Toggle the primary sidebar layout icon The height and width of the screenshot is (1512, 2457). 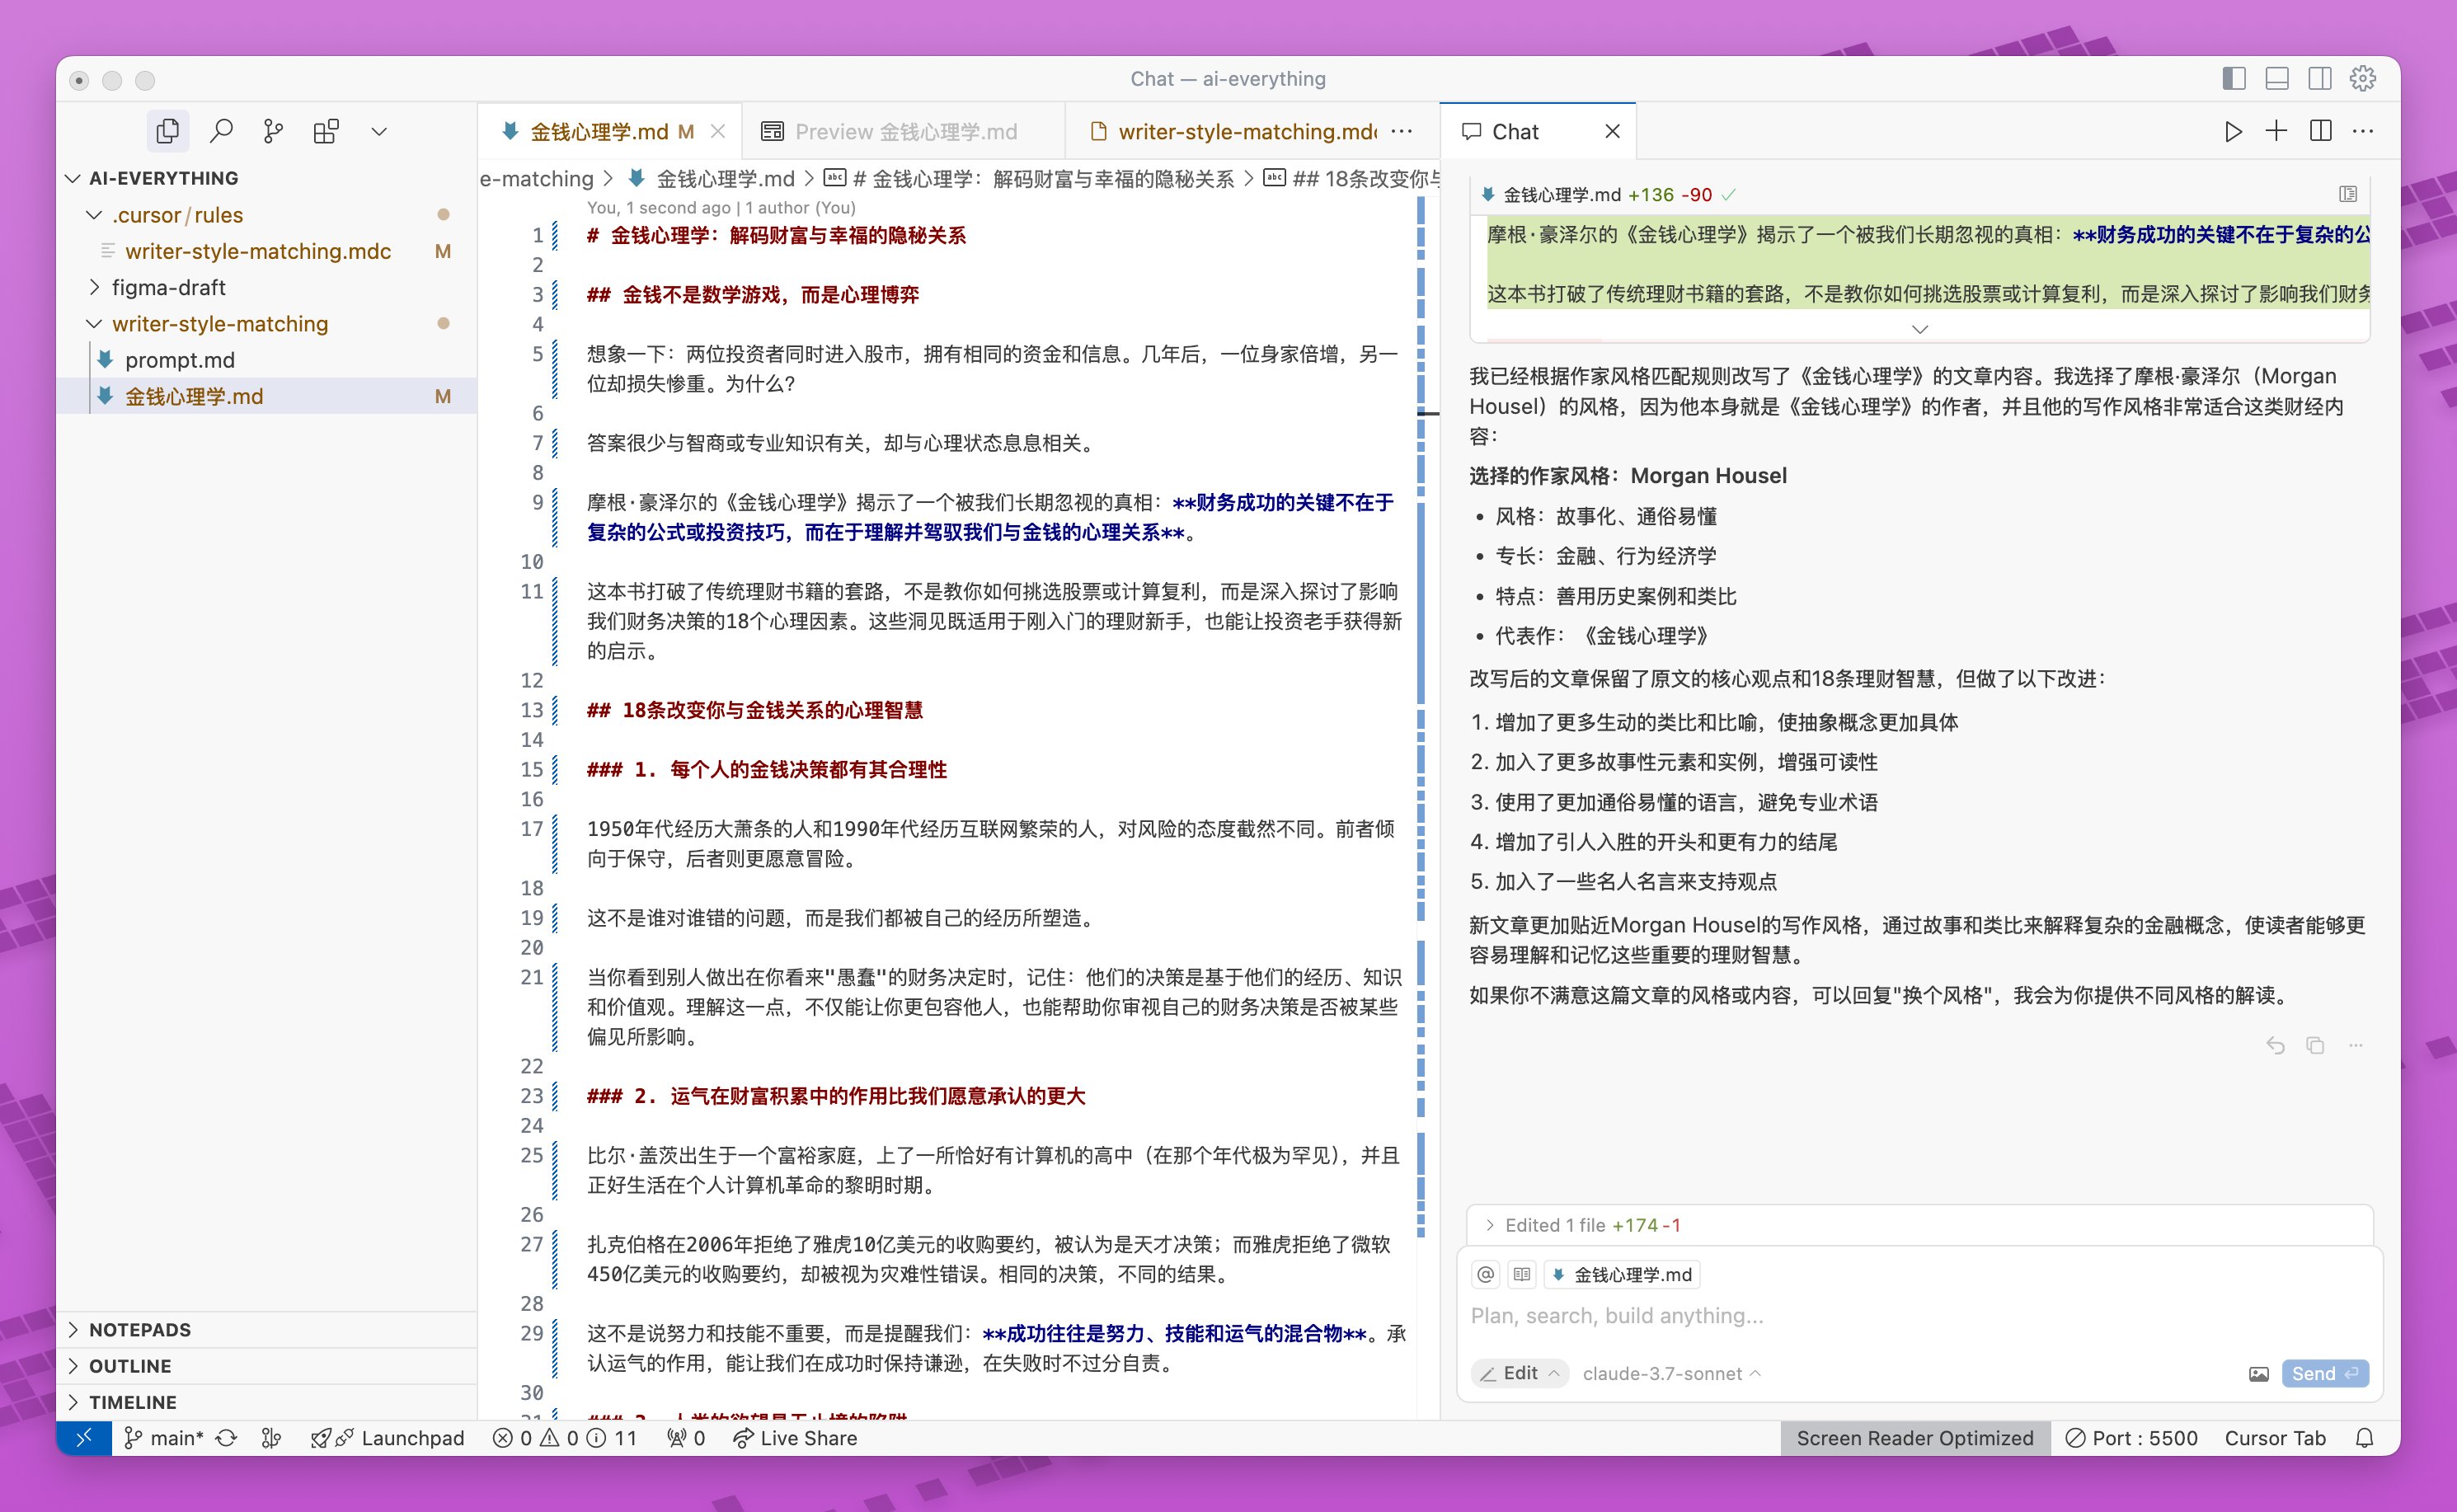(x=2234, y=79)
